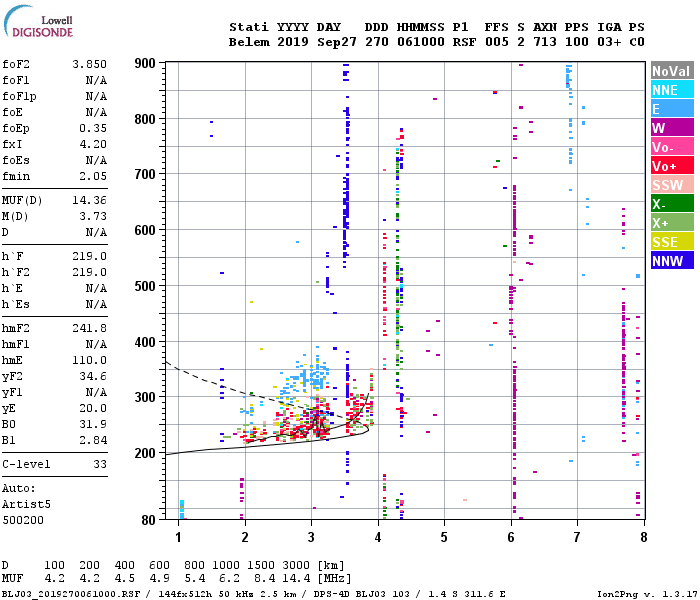This screenshot has height=600, width=700.
Task: Click the M(D) value 3.73
Action: [93, 217]
